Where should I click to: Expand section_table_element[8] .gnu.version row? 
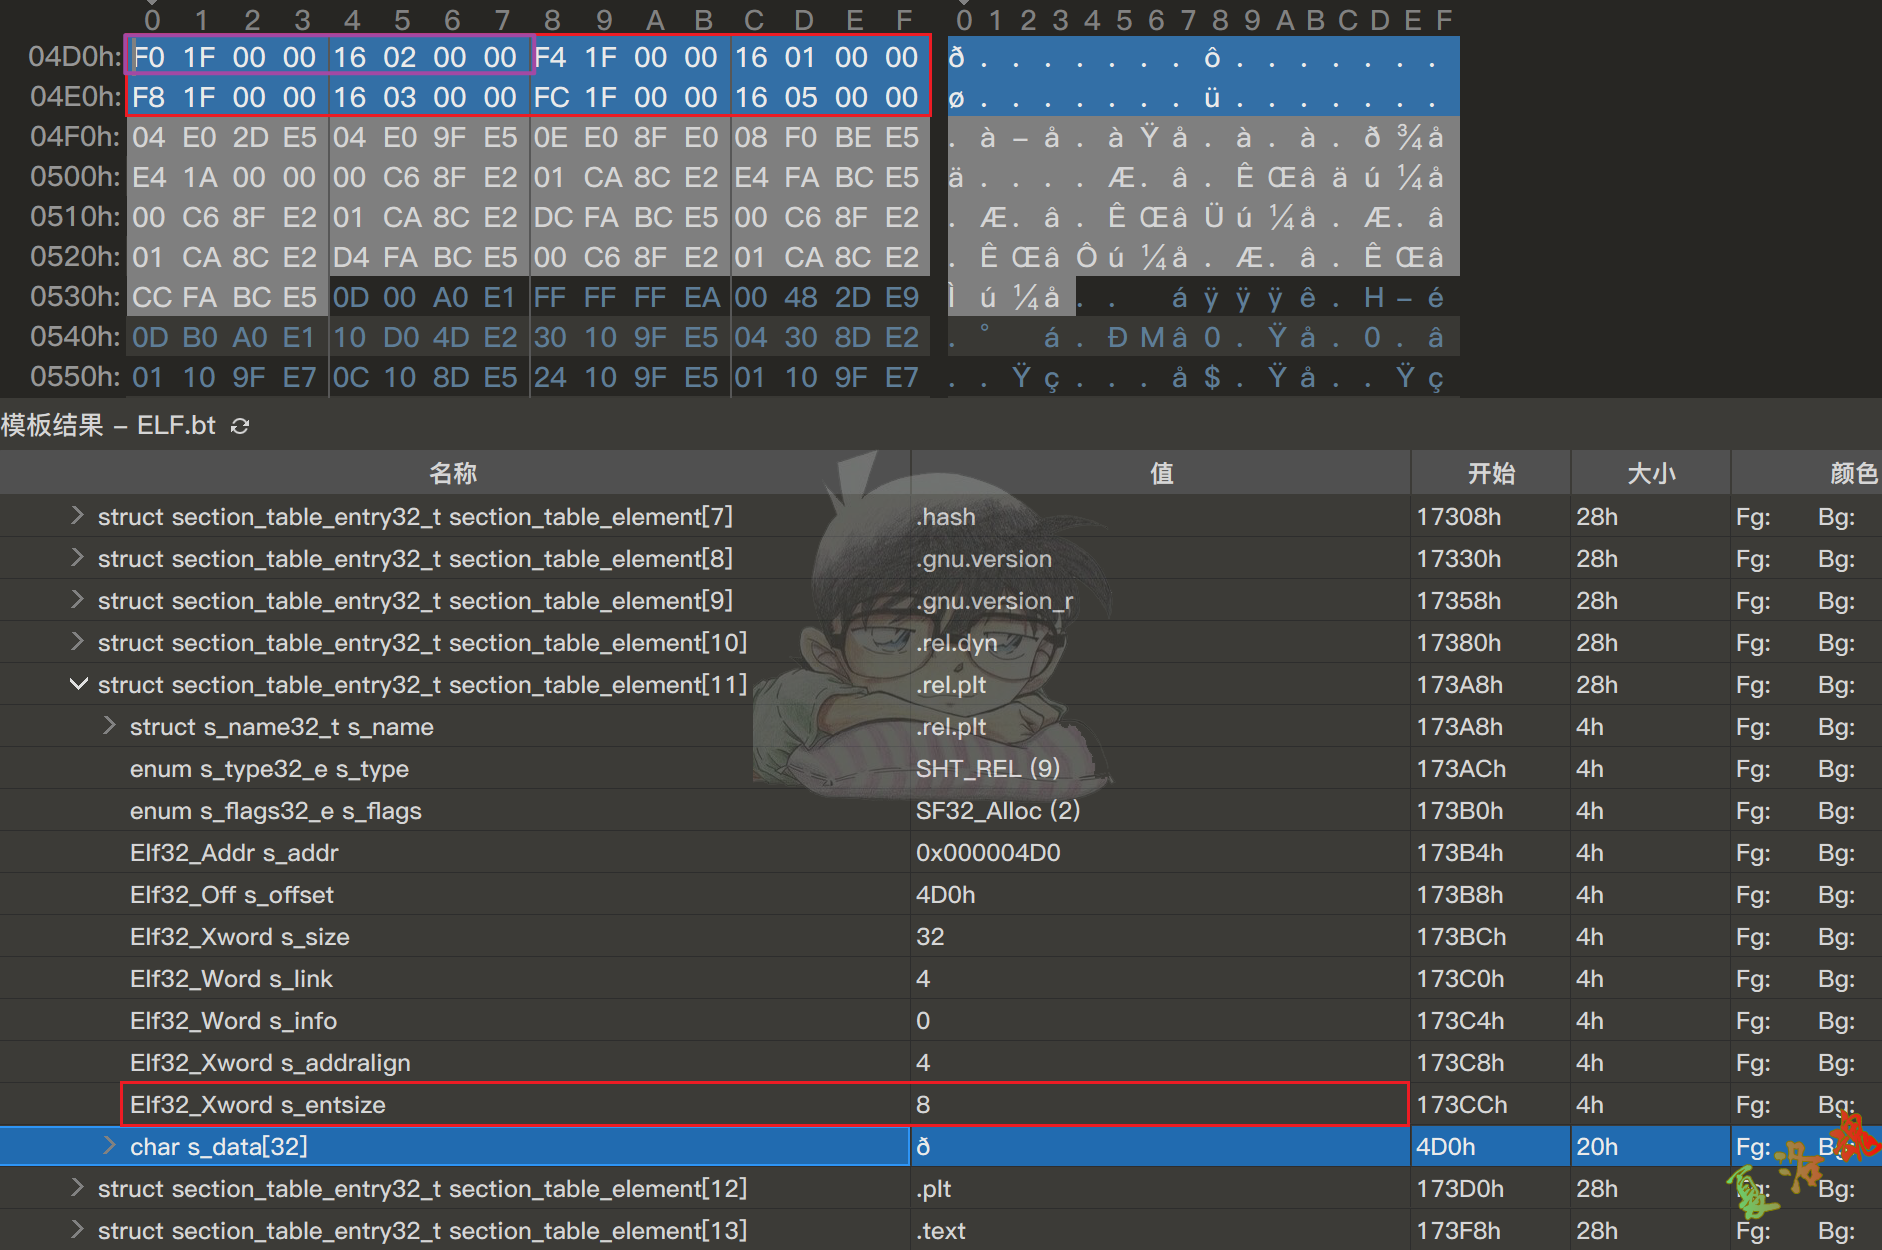[x=77, y=558]
